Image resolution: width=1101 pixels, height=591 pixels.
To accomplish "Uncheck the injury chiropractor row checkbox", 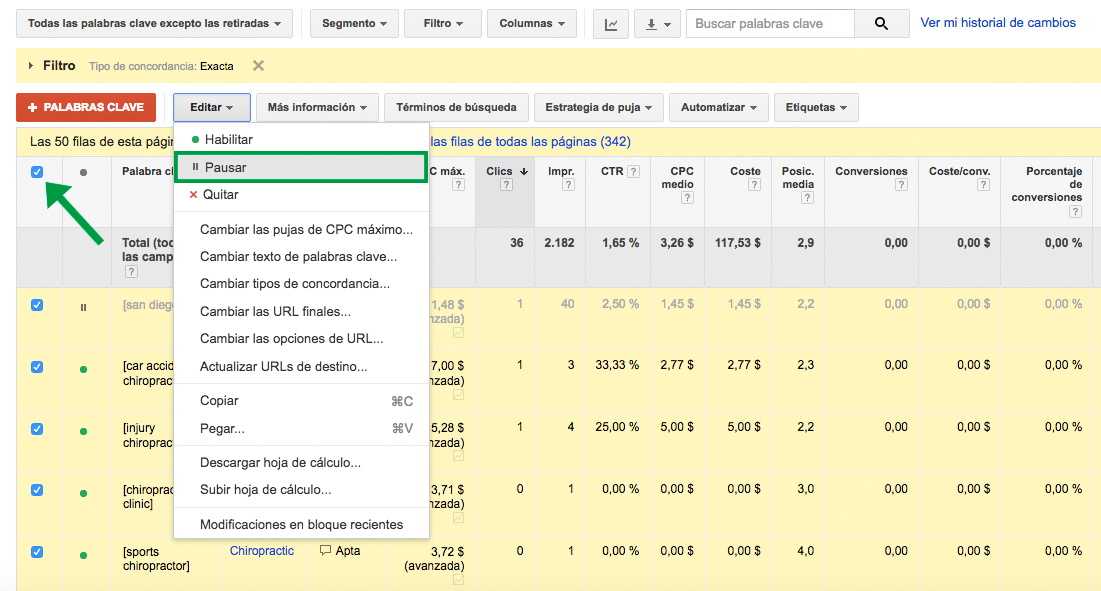I will coord(37,429).
